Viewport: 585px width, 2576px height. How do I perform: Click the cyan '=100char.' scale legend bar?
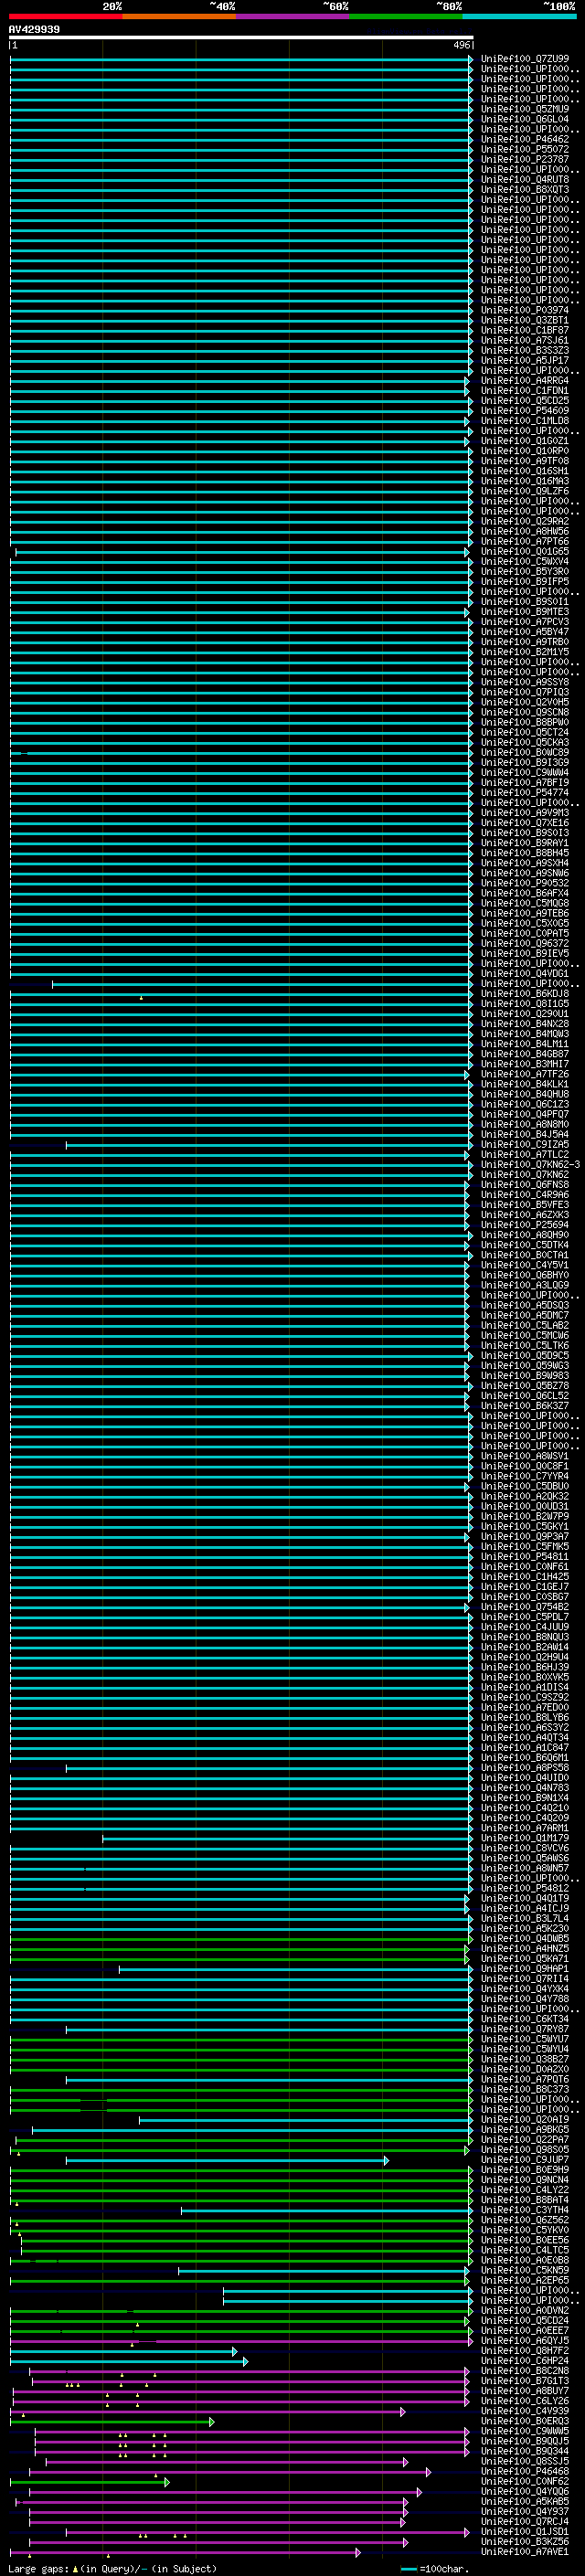pos(408,2569)
